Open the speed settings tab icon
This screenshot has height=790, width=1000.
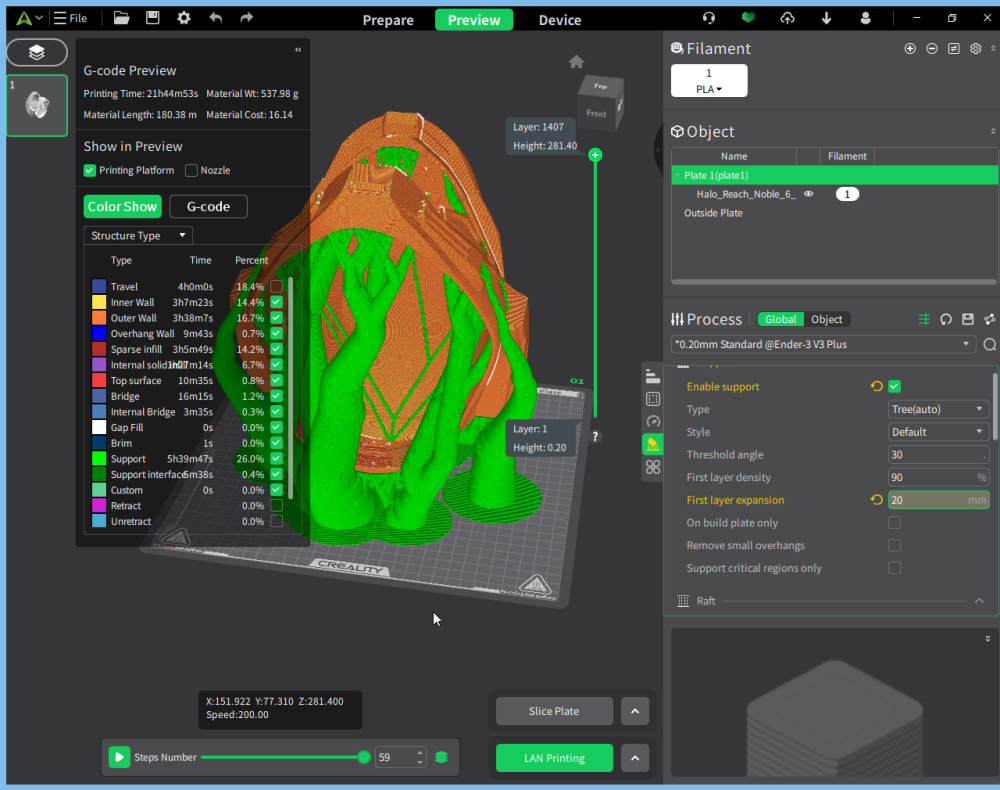pos(652,421)
